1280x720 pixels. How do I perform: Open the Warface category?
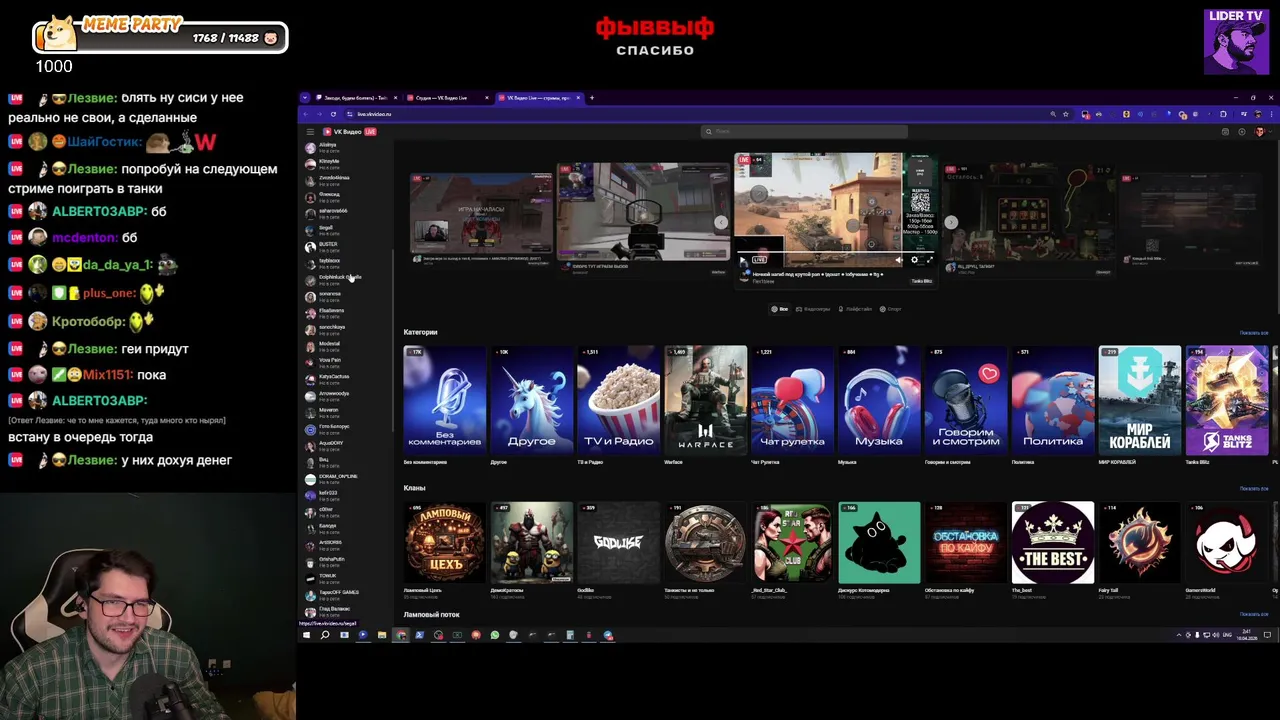coord(705,400)
